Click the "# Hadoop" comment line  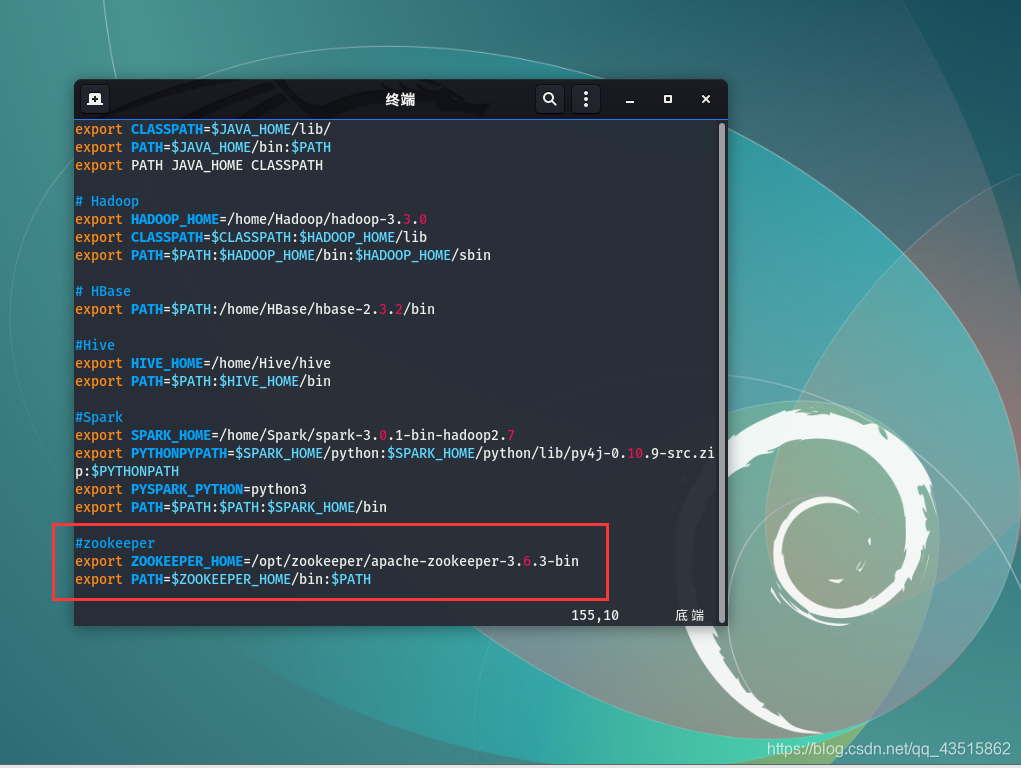point(107,201)
